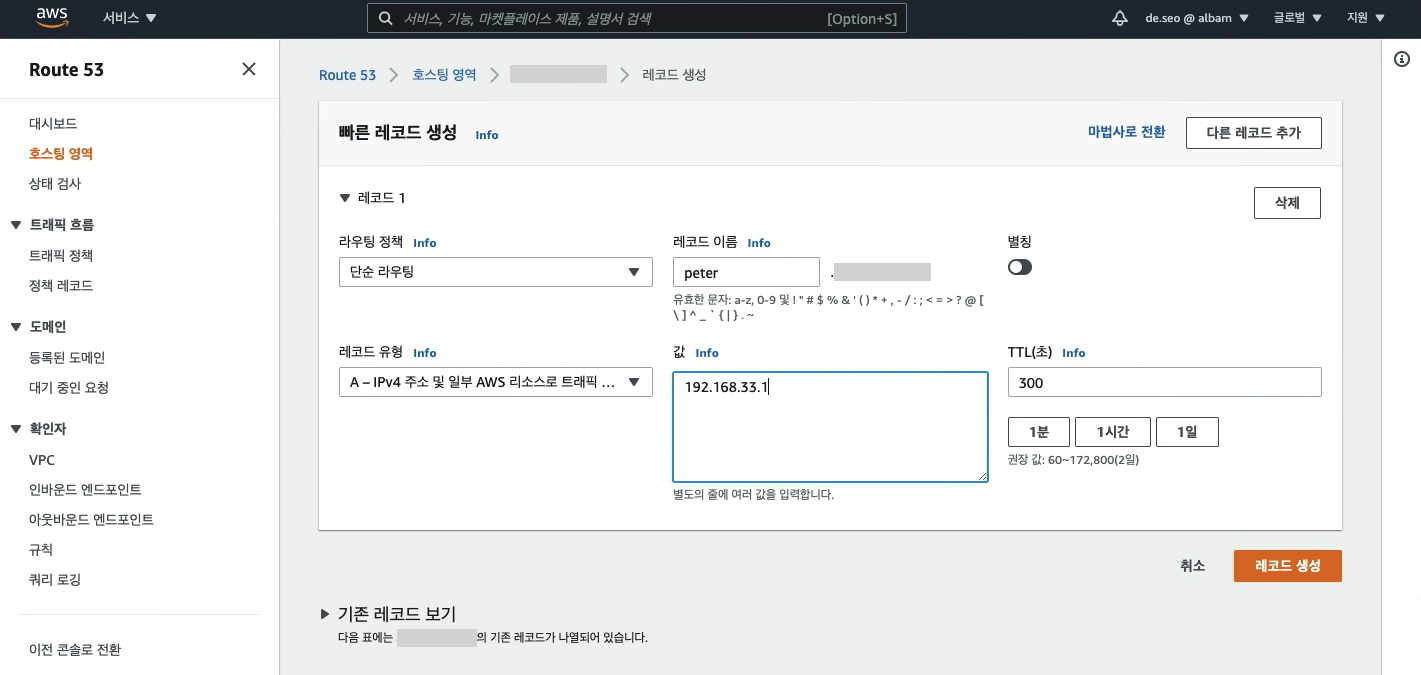Click the AWS logo home icon
The height and width of the screenshot is (675, 1421).
pyautogui.click(x=51, y=17)
